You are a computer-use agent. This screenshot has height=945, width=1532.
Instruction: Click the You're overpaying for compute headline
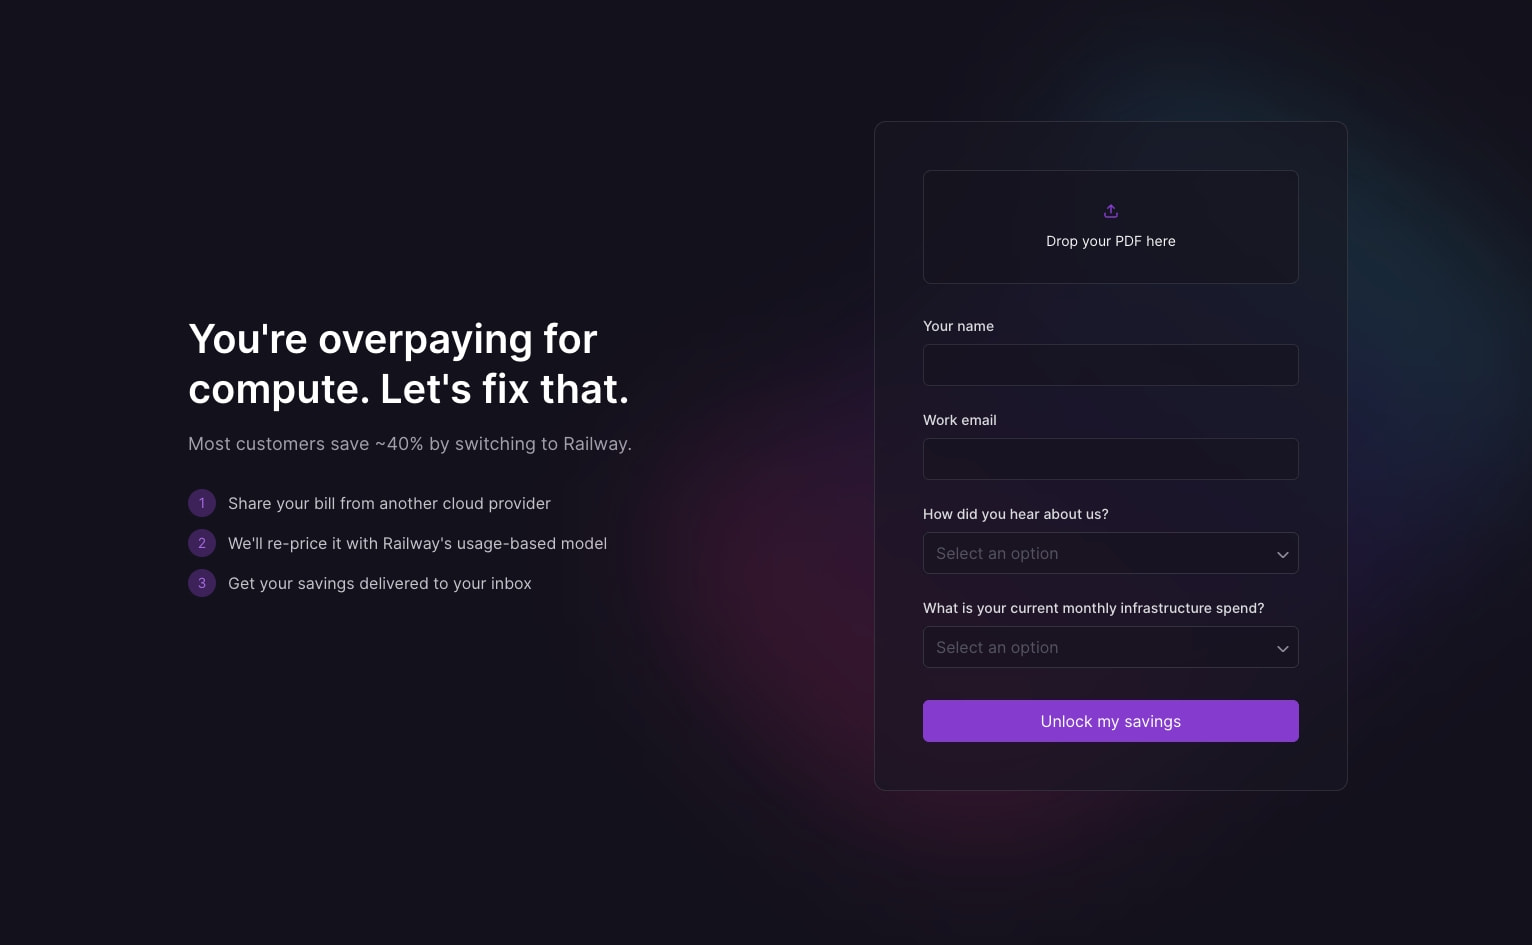[x=409, y=364]
